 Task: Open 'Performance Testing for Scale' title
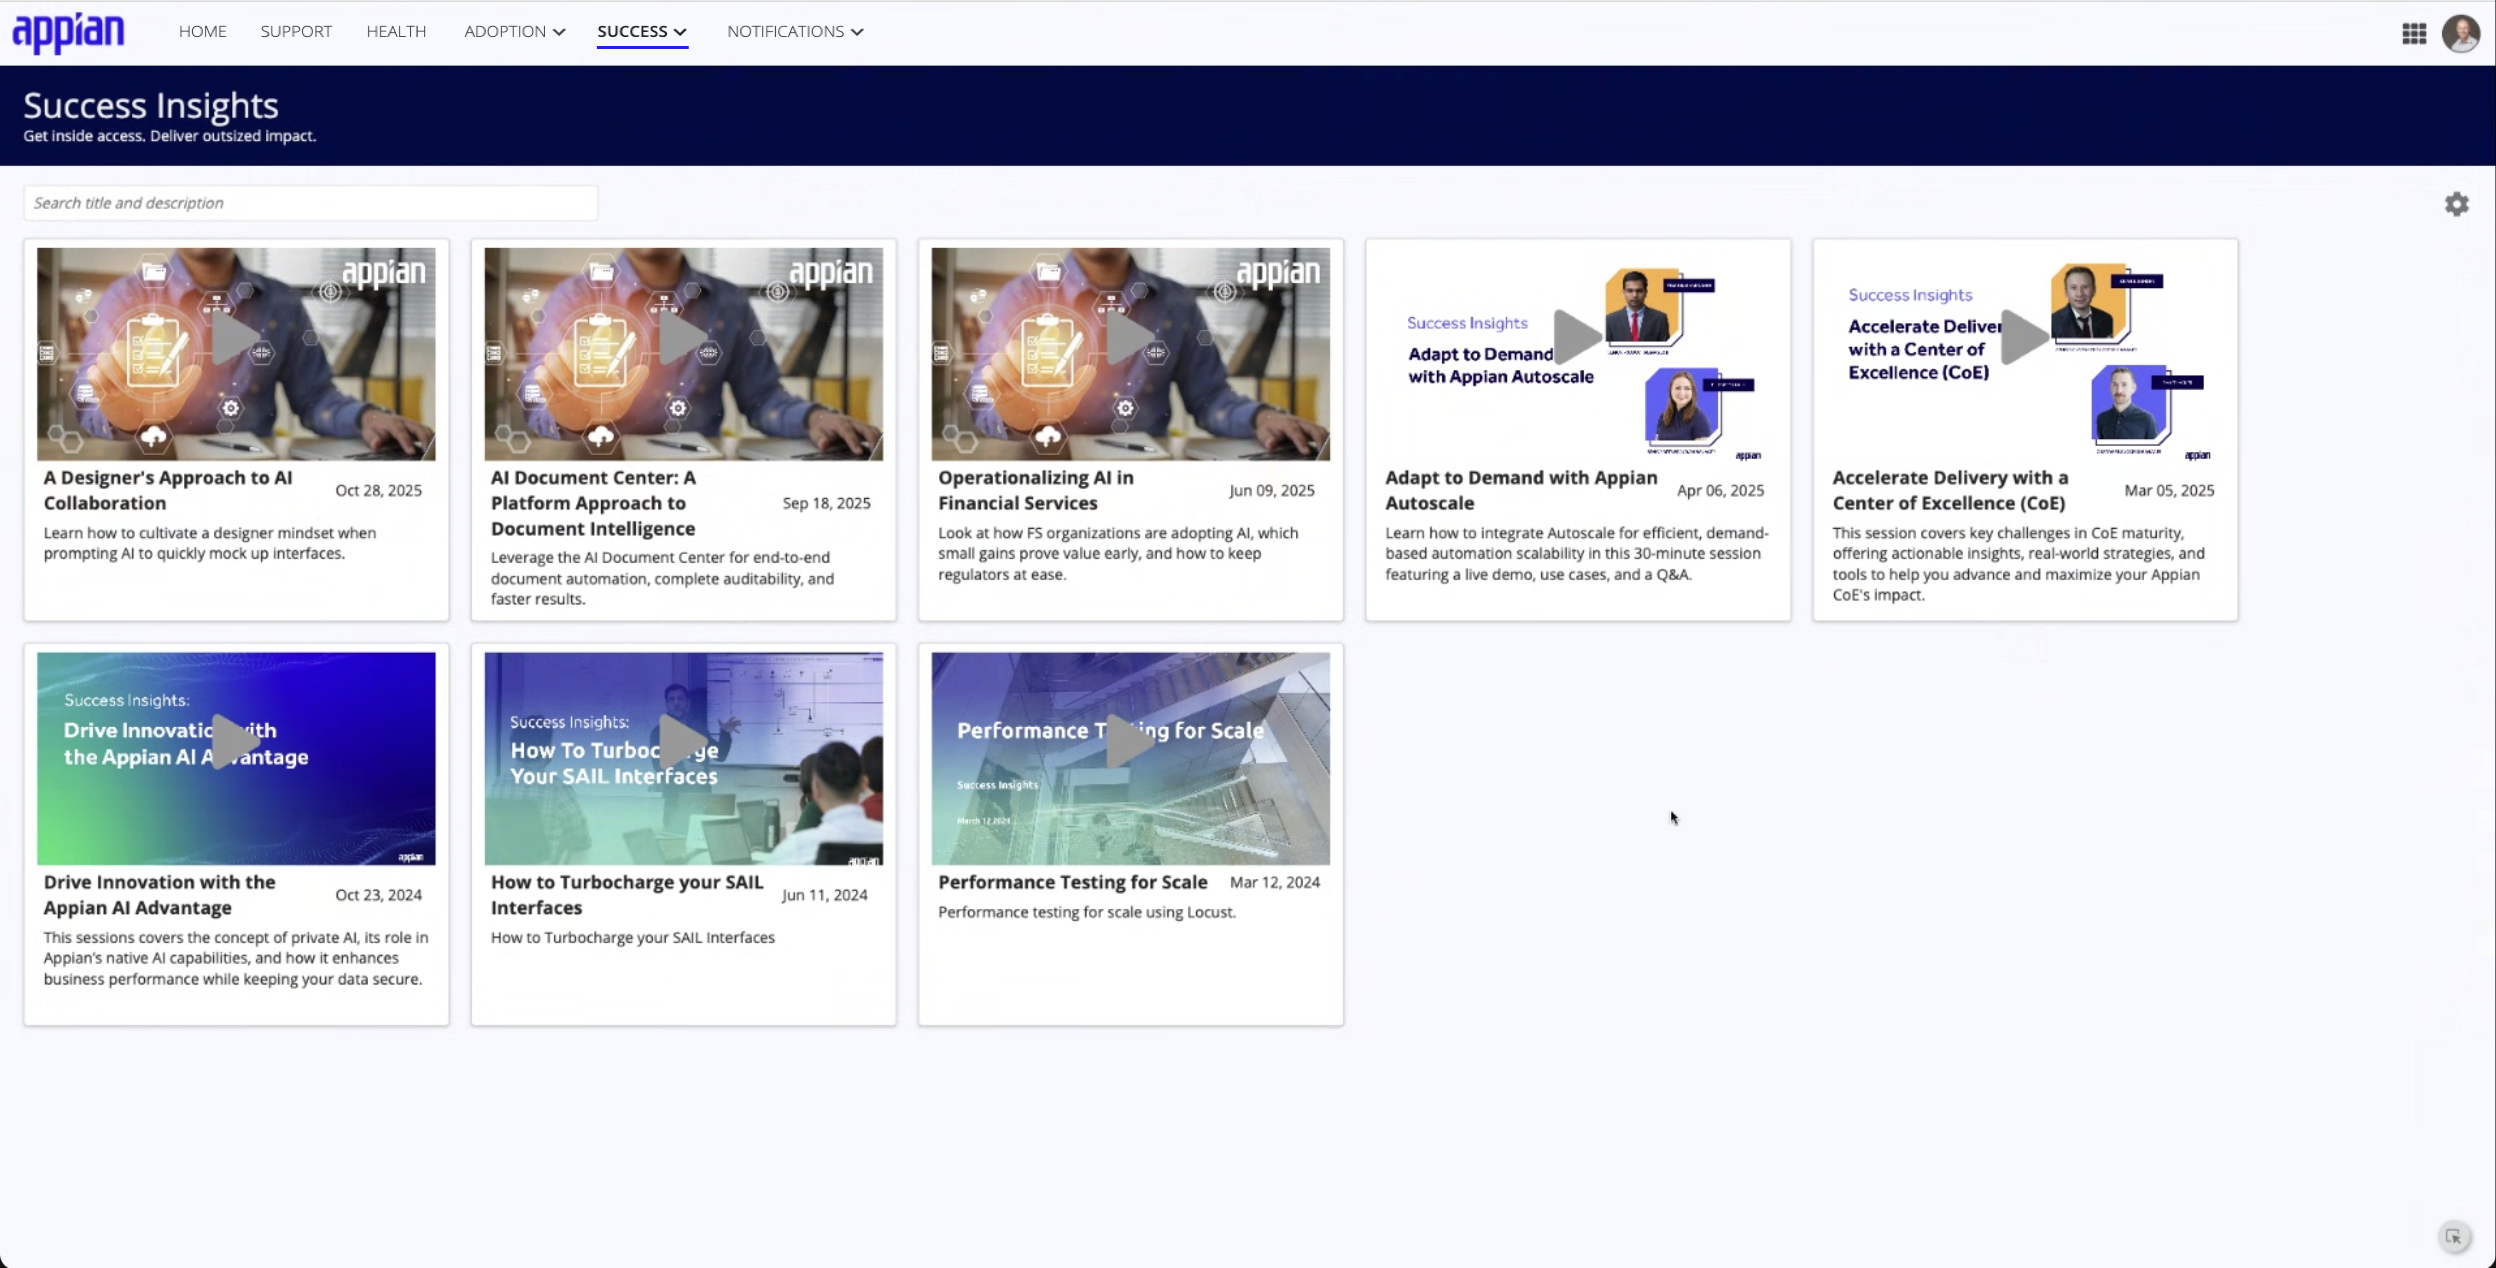coord(1073,882)
